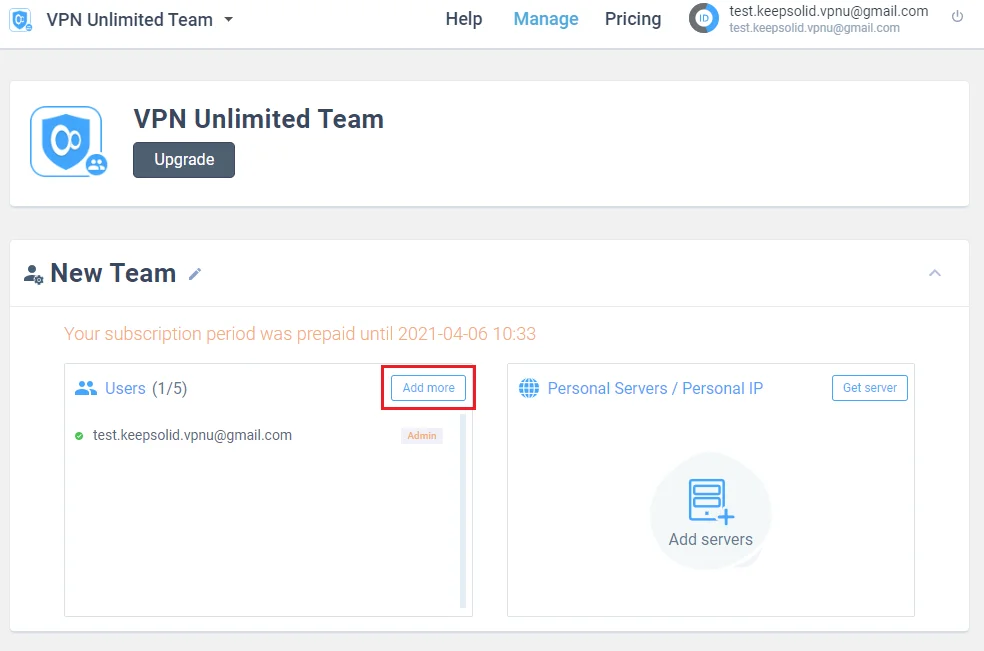Viewport: 984px width, 651px height.
Task: Click Add more users button
Action: coord(429,388)
